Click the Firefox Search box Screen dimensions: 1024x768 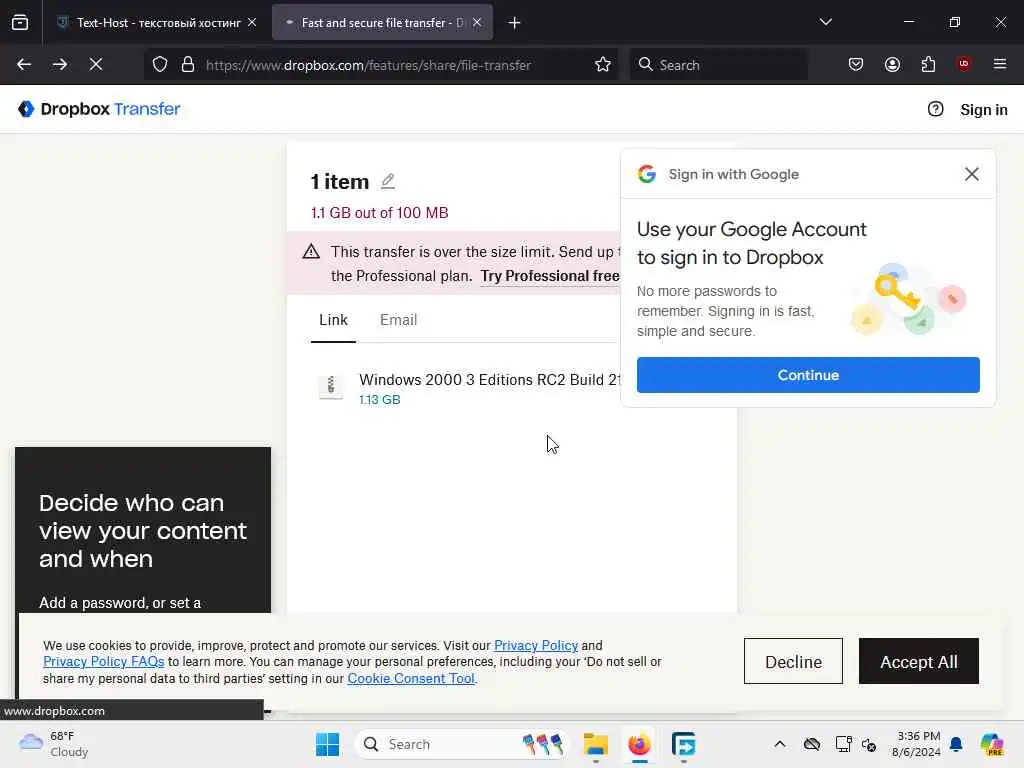point(718,65)
